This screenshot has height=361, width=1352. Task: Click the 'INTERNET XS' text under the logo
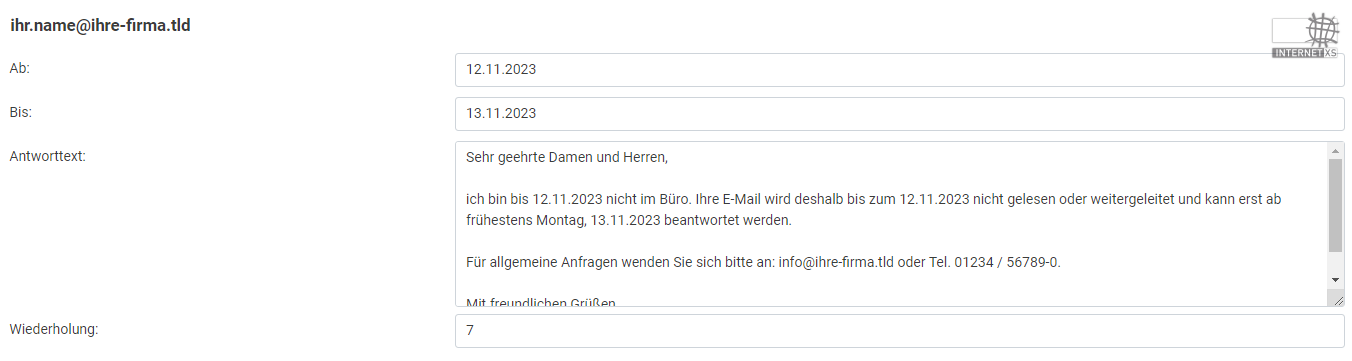pos(1305,52)
